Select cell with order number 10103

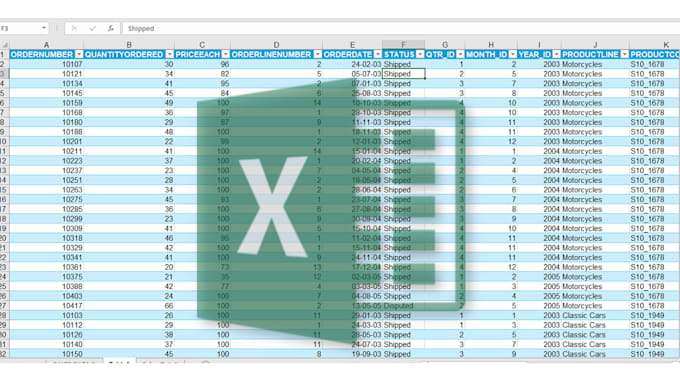[46, 315]
